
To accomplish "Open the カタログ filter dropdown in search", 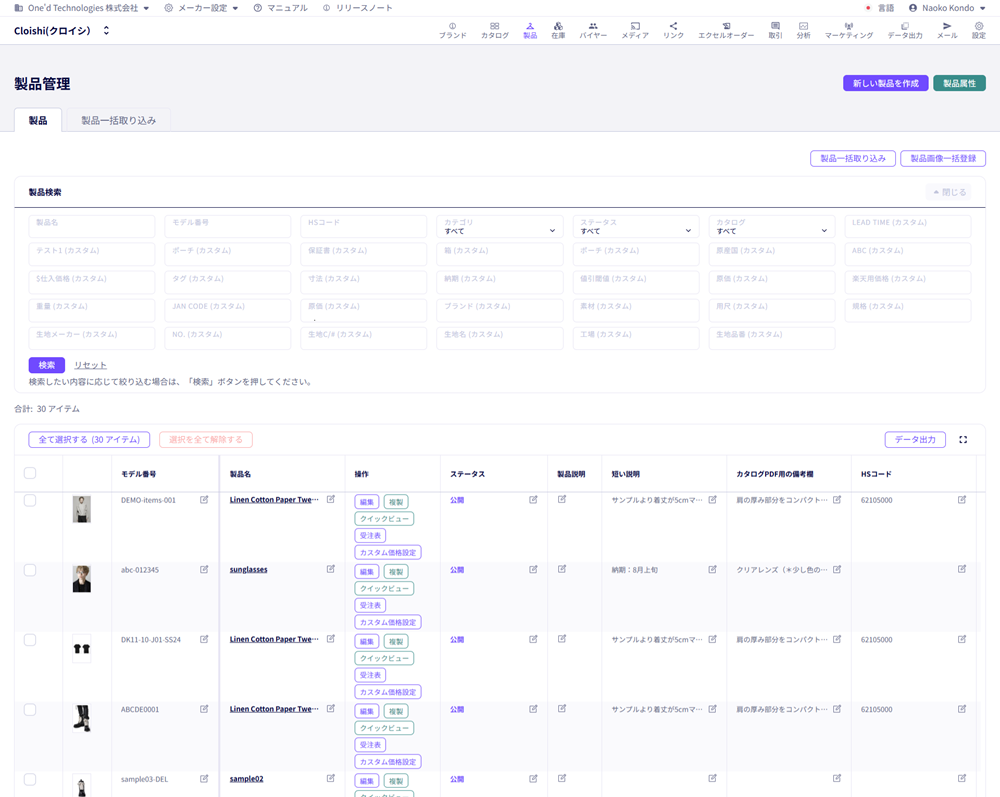I will pos(772,226).
